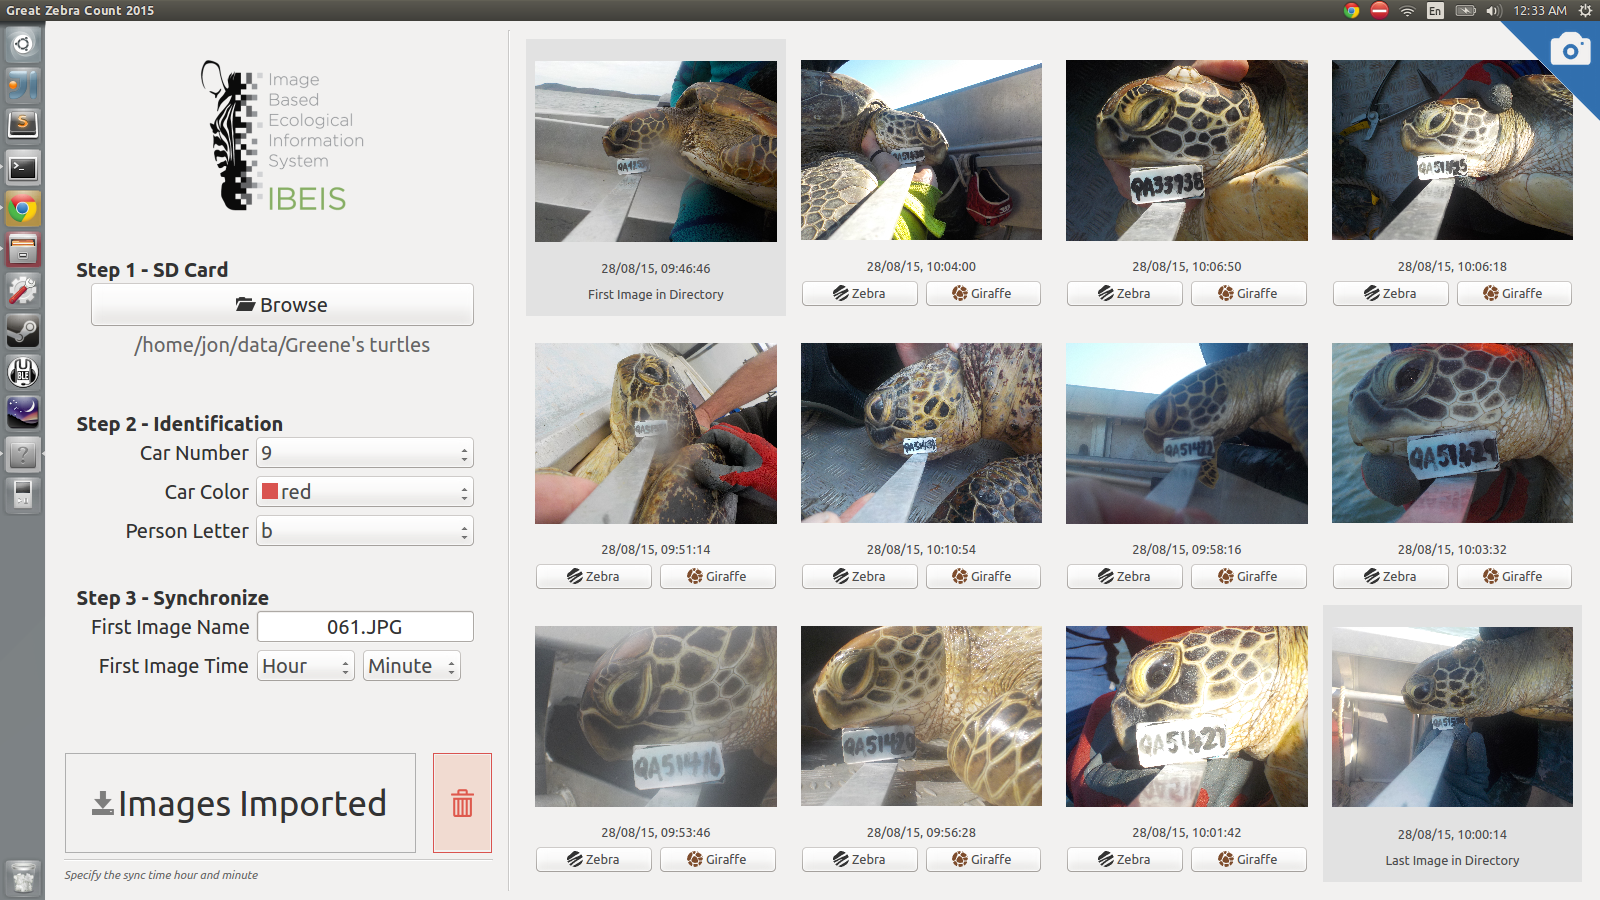Image resolution: width=1600 pixels, height=900 pixels.
Task: Open Trash at bottom of launcher
Action: click(22, 878)
